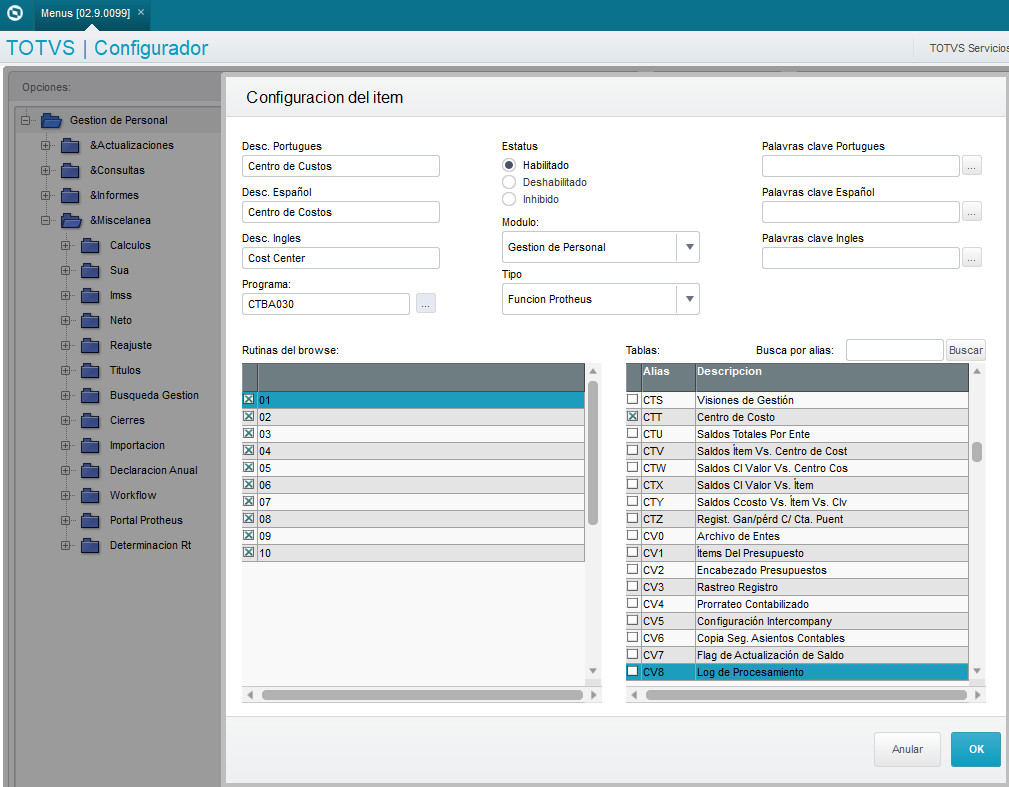Uncheck routine 01 checkbox
Viewport: 1009px width, 787px height.
(248, 400)
